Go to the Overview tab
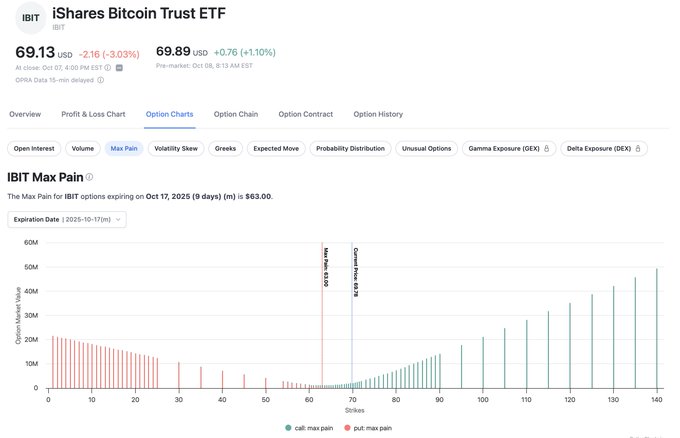This screenshot has height=438, width=680. [25, 114]
